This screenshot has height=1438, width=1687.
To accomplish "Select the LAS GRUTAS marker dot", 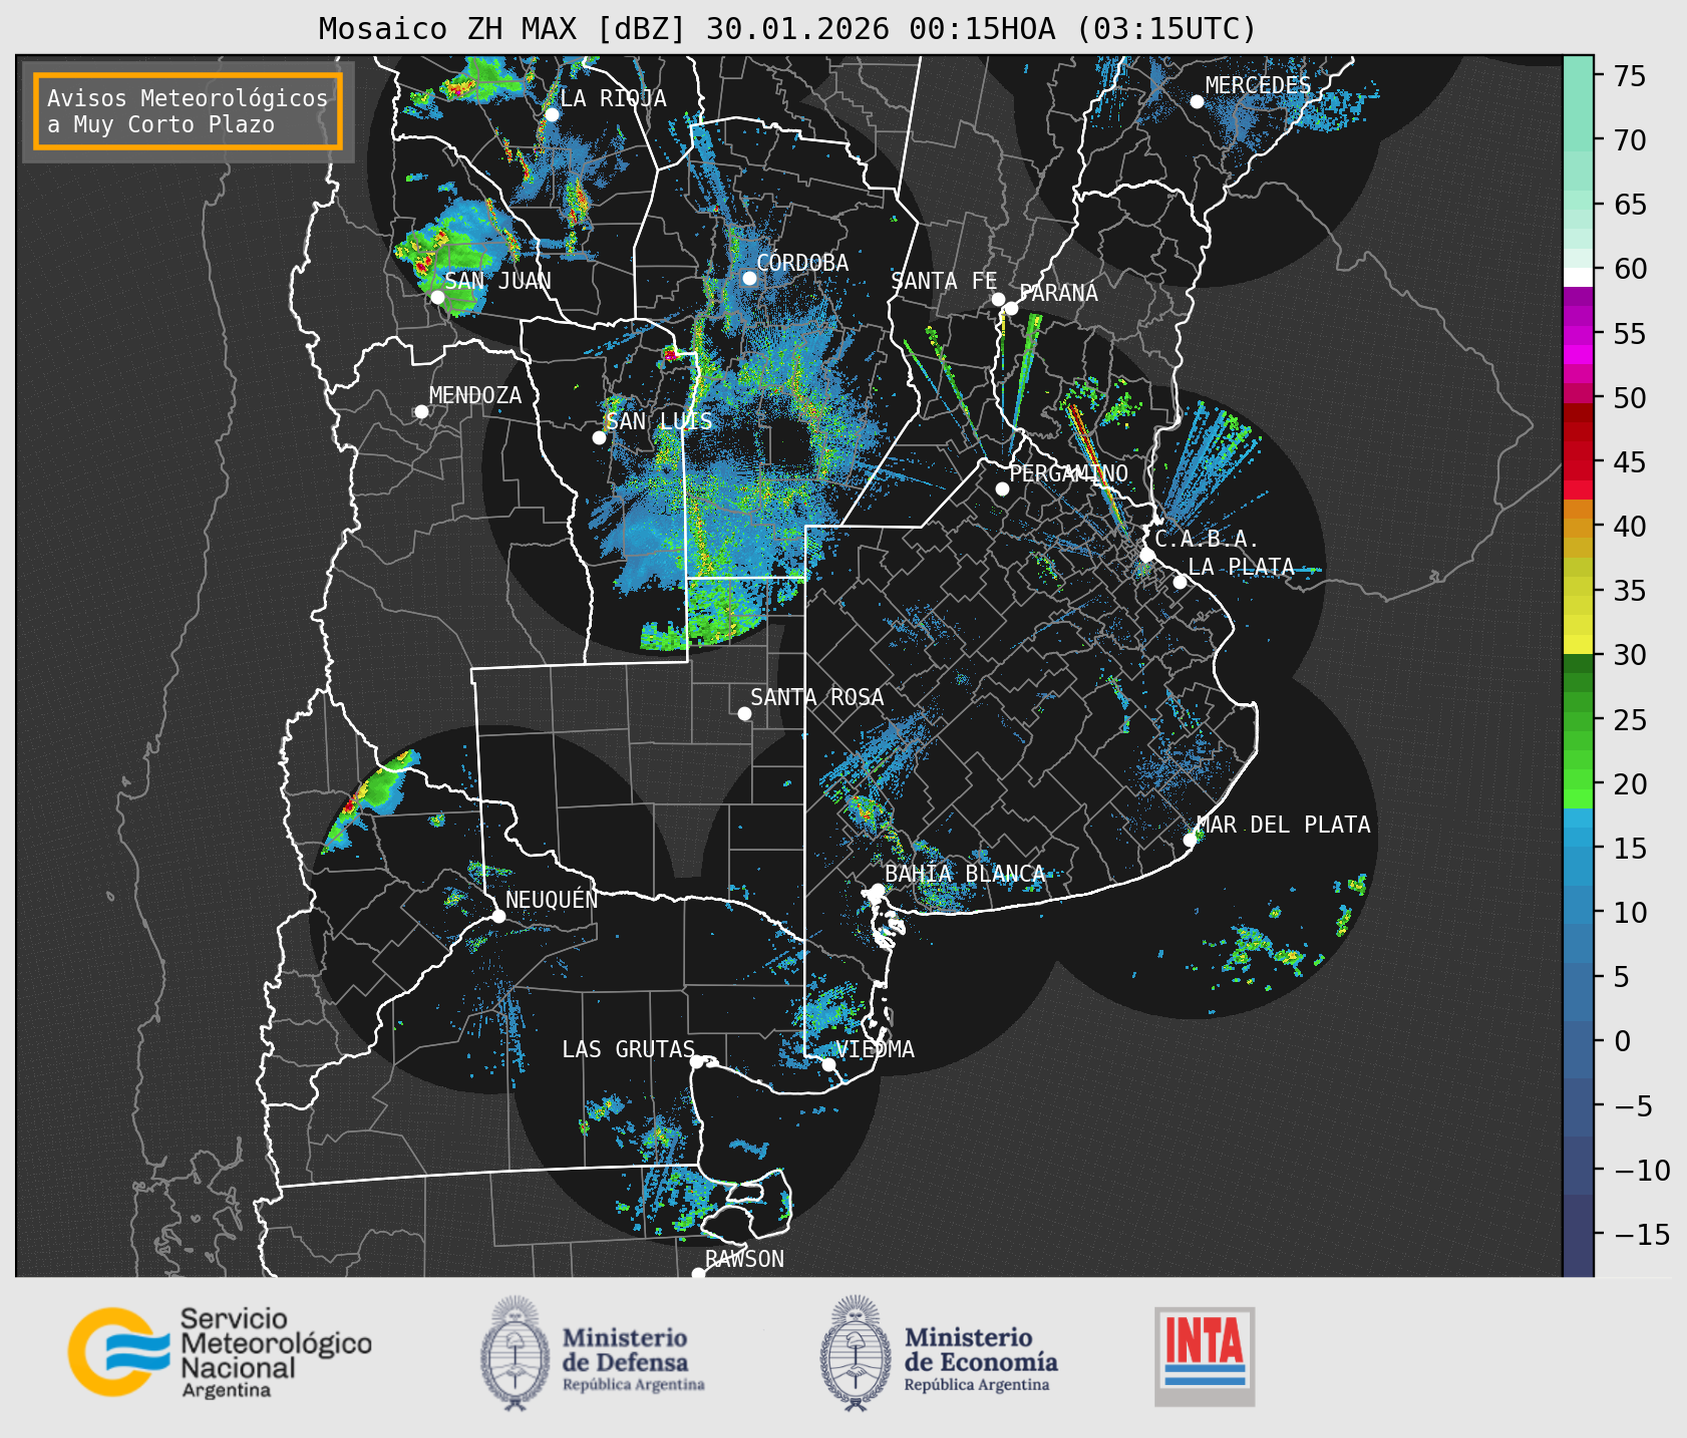I will (x=697, y=1062).
